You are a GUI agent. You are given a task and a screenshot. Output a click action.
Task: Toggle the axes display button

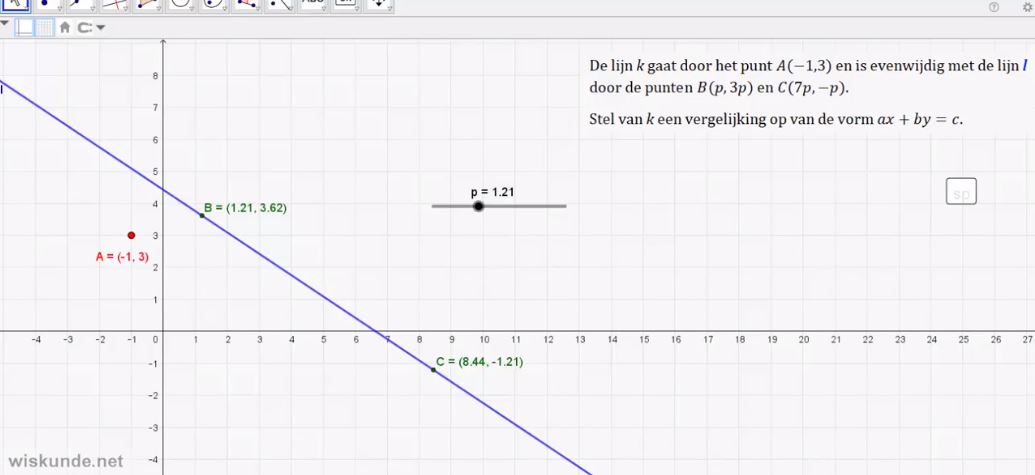pyautogui.click(x=25, y=28)
